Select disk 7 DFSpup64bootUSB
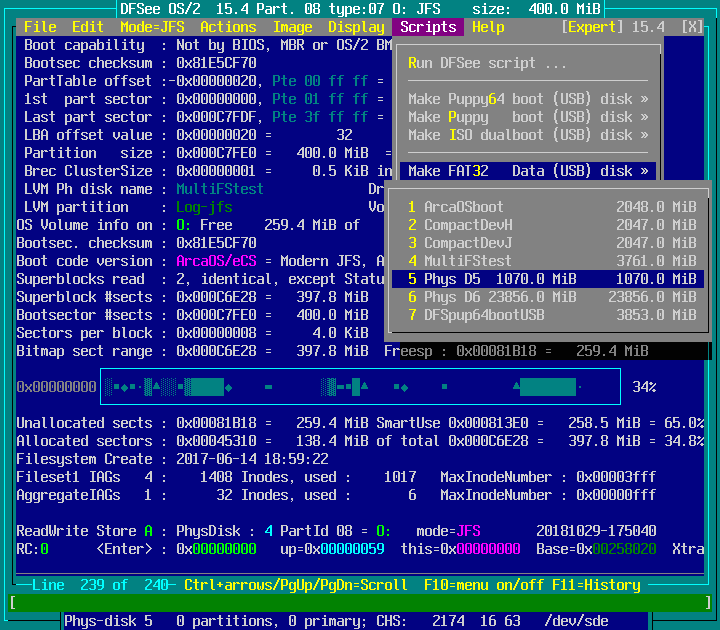 coord(551,315)
